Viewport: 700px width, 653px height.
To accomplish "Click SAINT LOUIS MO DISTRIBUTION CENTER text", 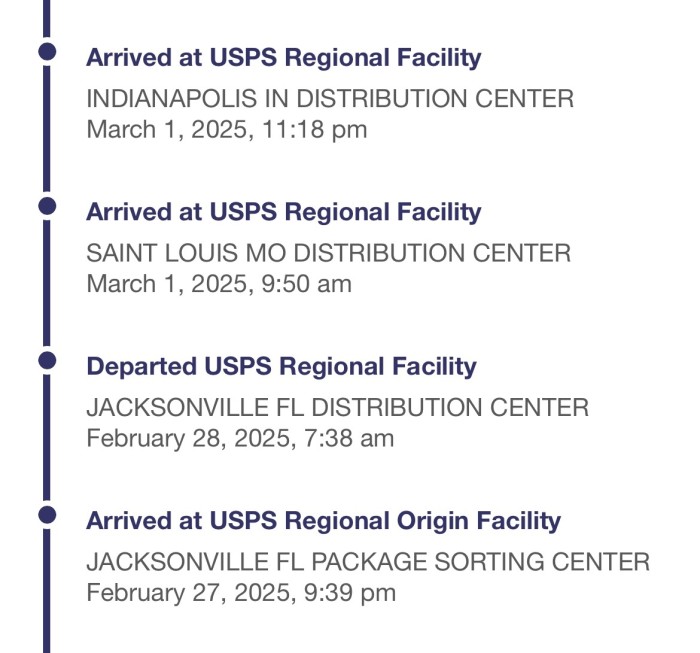I will pyautogui.click(x=329, y=253).
